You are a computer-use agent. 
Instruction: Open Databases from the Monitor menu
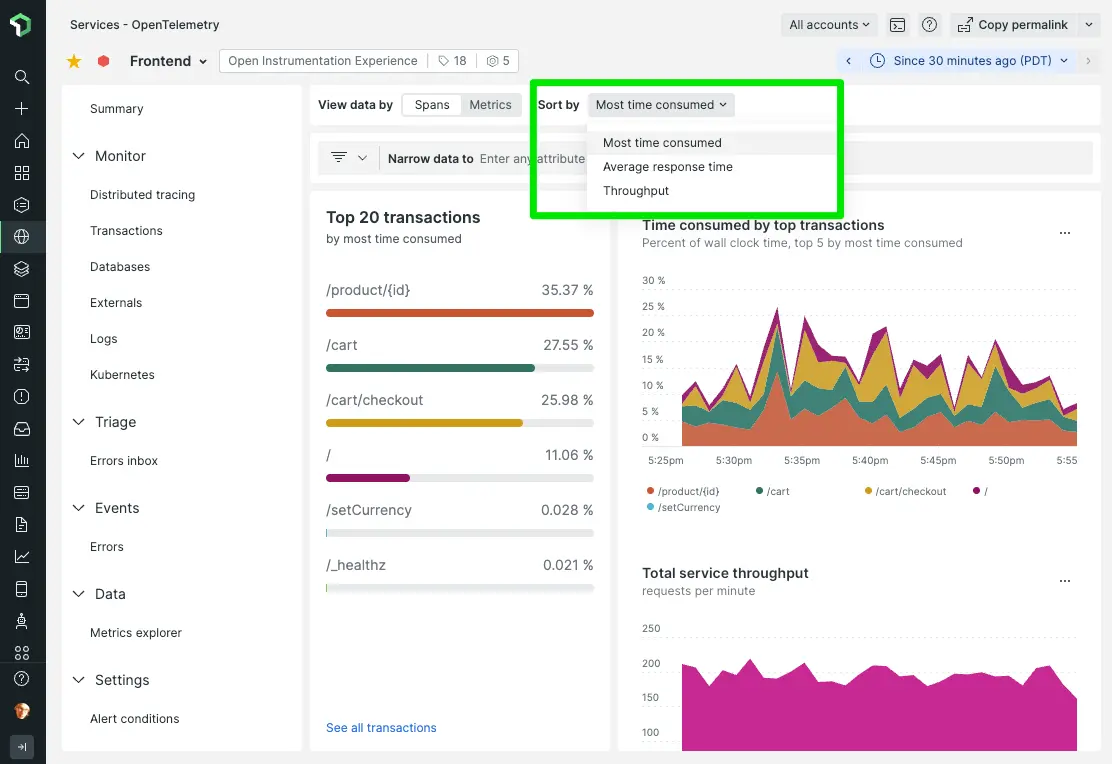click(x=122, y=266)
